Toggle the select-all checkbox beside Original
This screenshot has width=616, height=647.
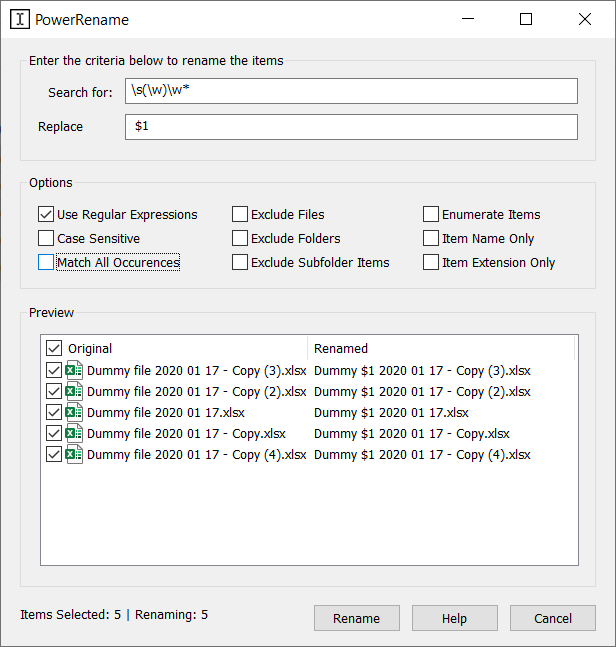point(54,348)
